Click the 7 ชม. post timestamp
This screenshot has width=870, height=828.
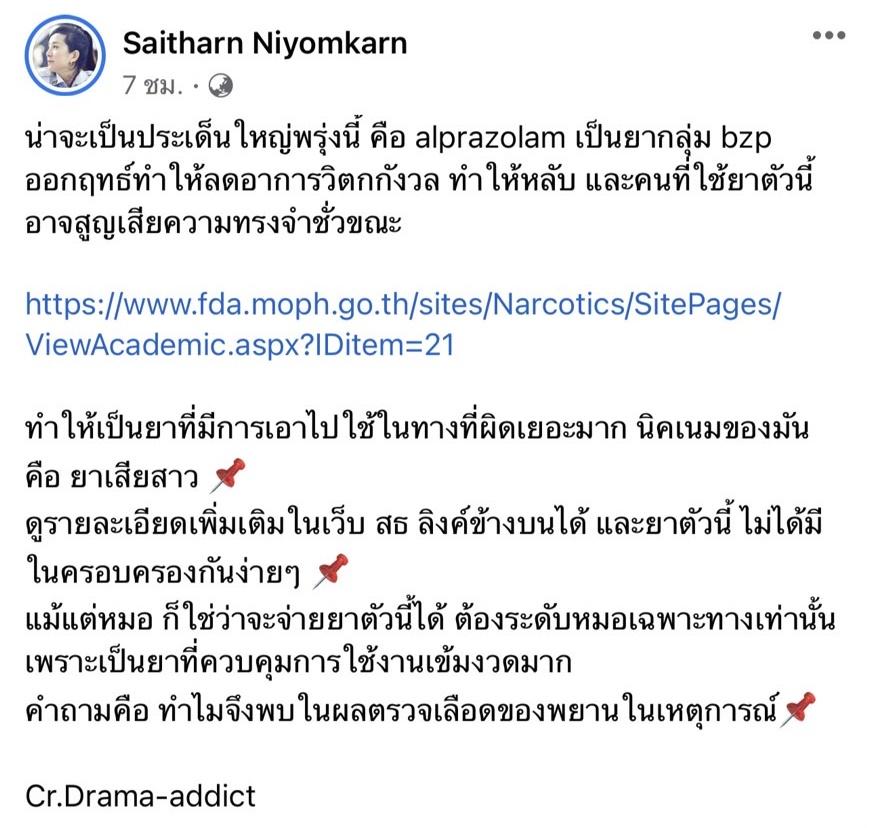153,86
